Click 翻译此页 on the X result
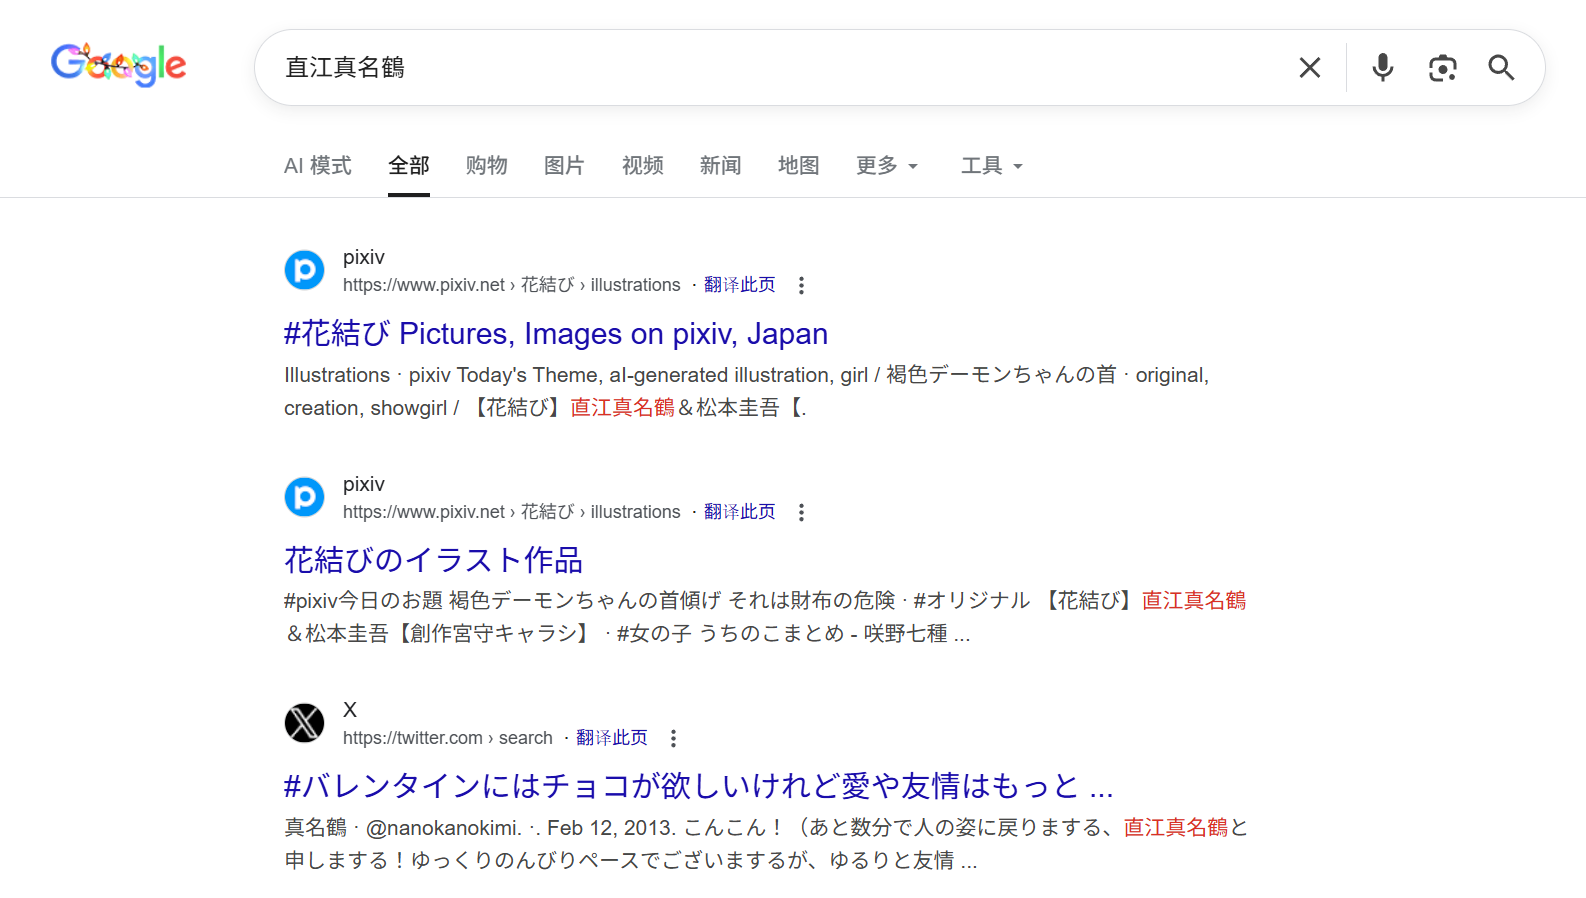 coord(612,738)
